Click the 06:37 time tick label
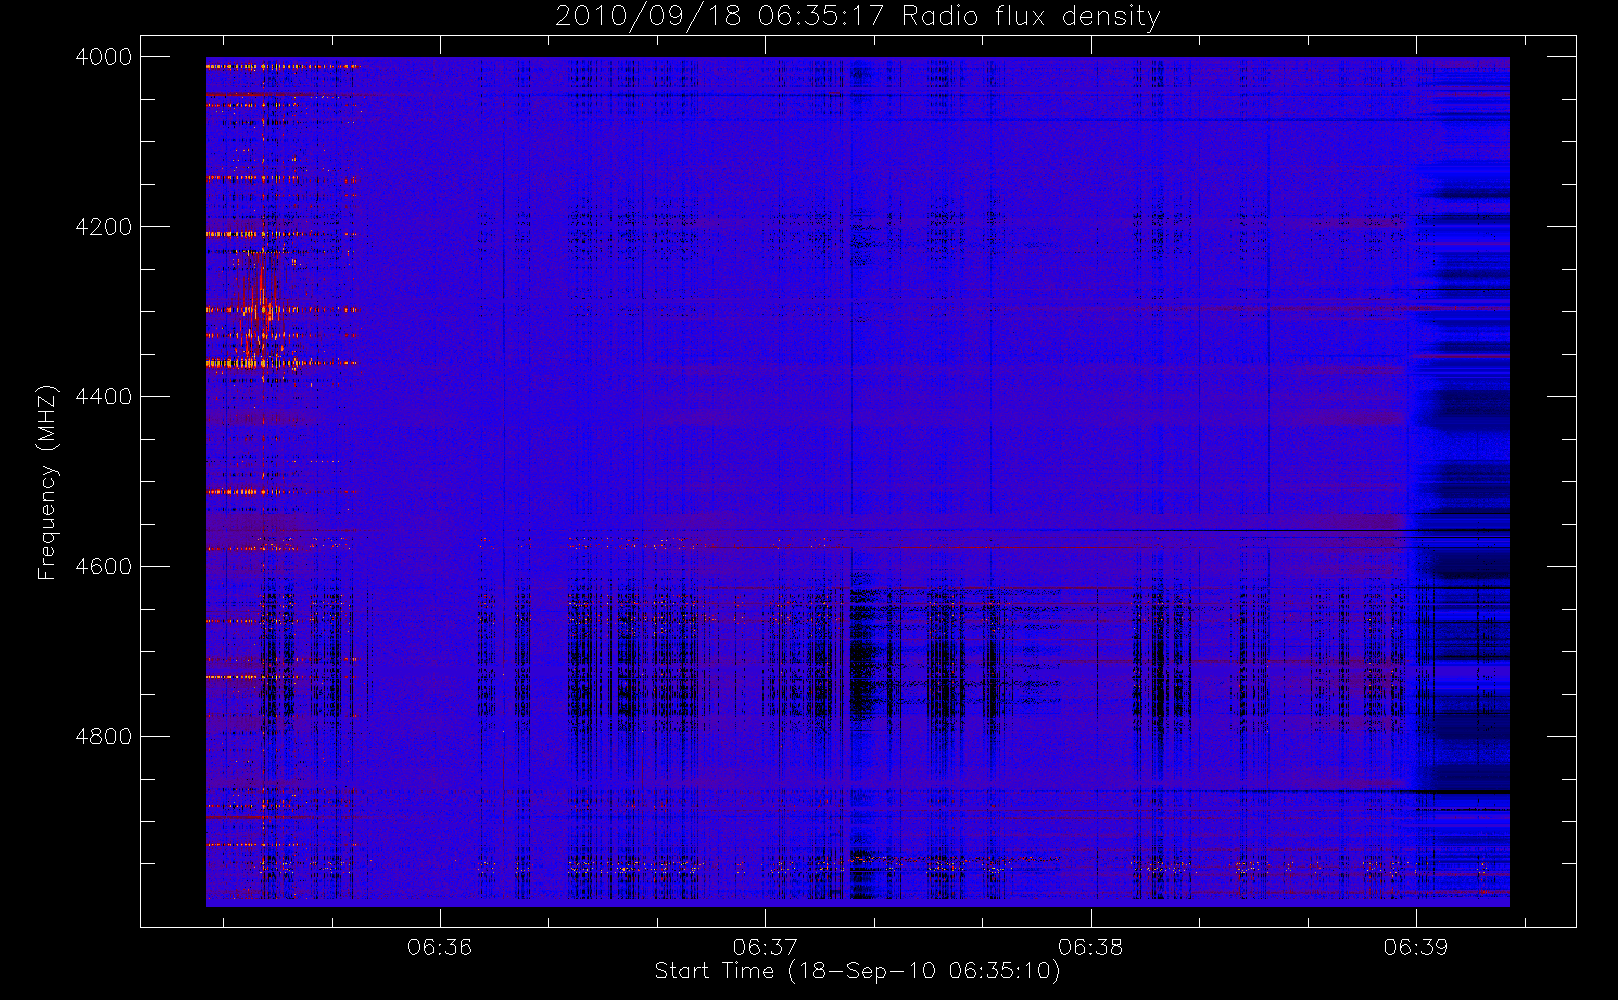This screenshot has height=1000, width=1618. click(x=765, y=946)
